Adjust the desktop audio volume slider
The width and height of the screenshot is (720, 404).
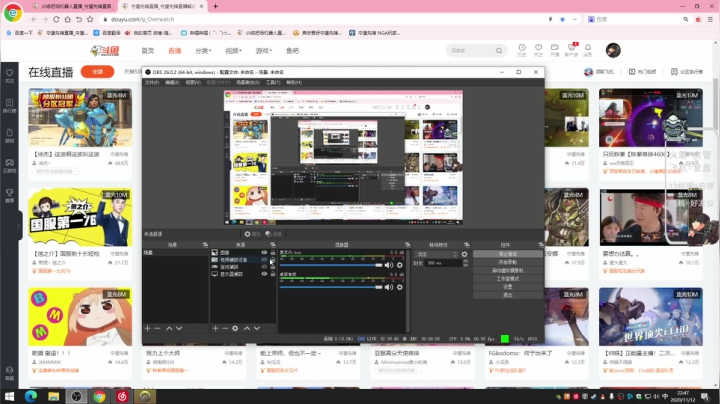coord(331,287)
